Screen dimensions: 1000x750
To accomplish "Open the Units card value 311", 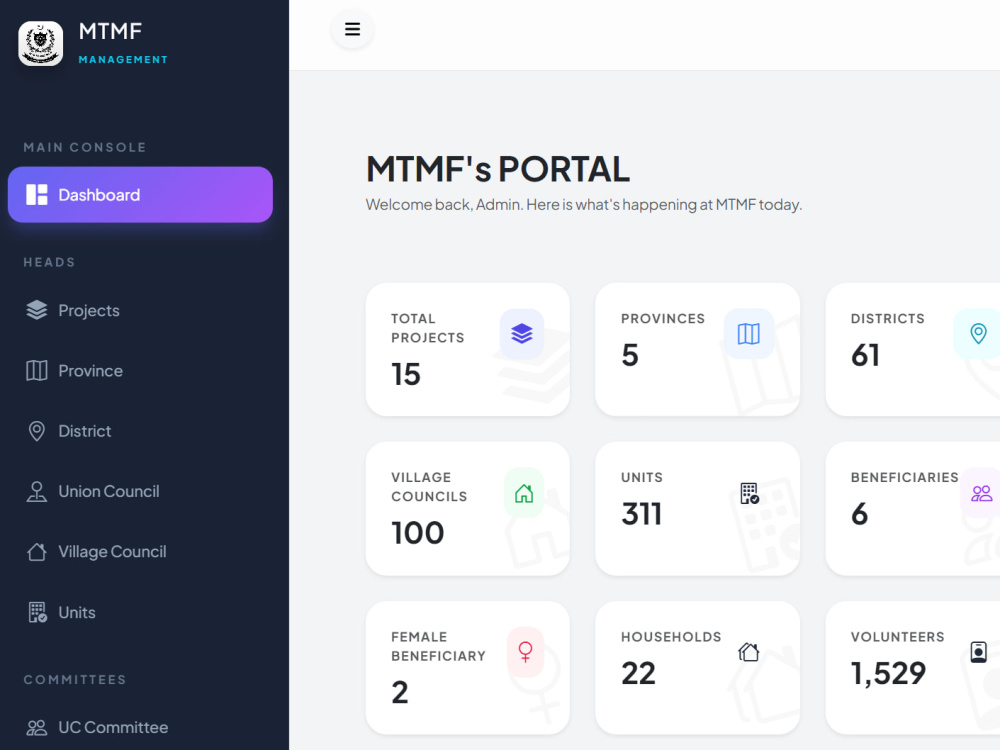I will point(642,514).
